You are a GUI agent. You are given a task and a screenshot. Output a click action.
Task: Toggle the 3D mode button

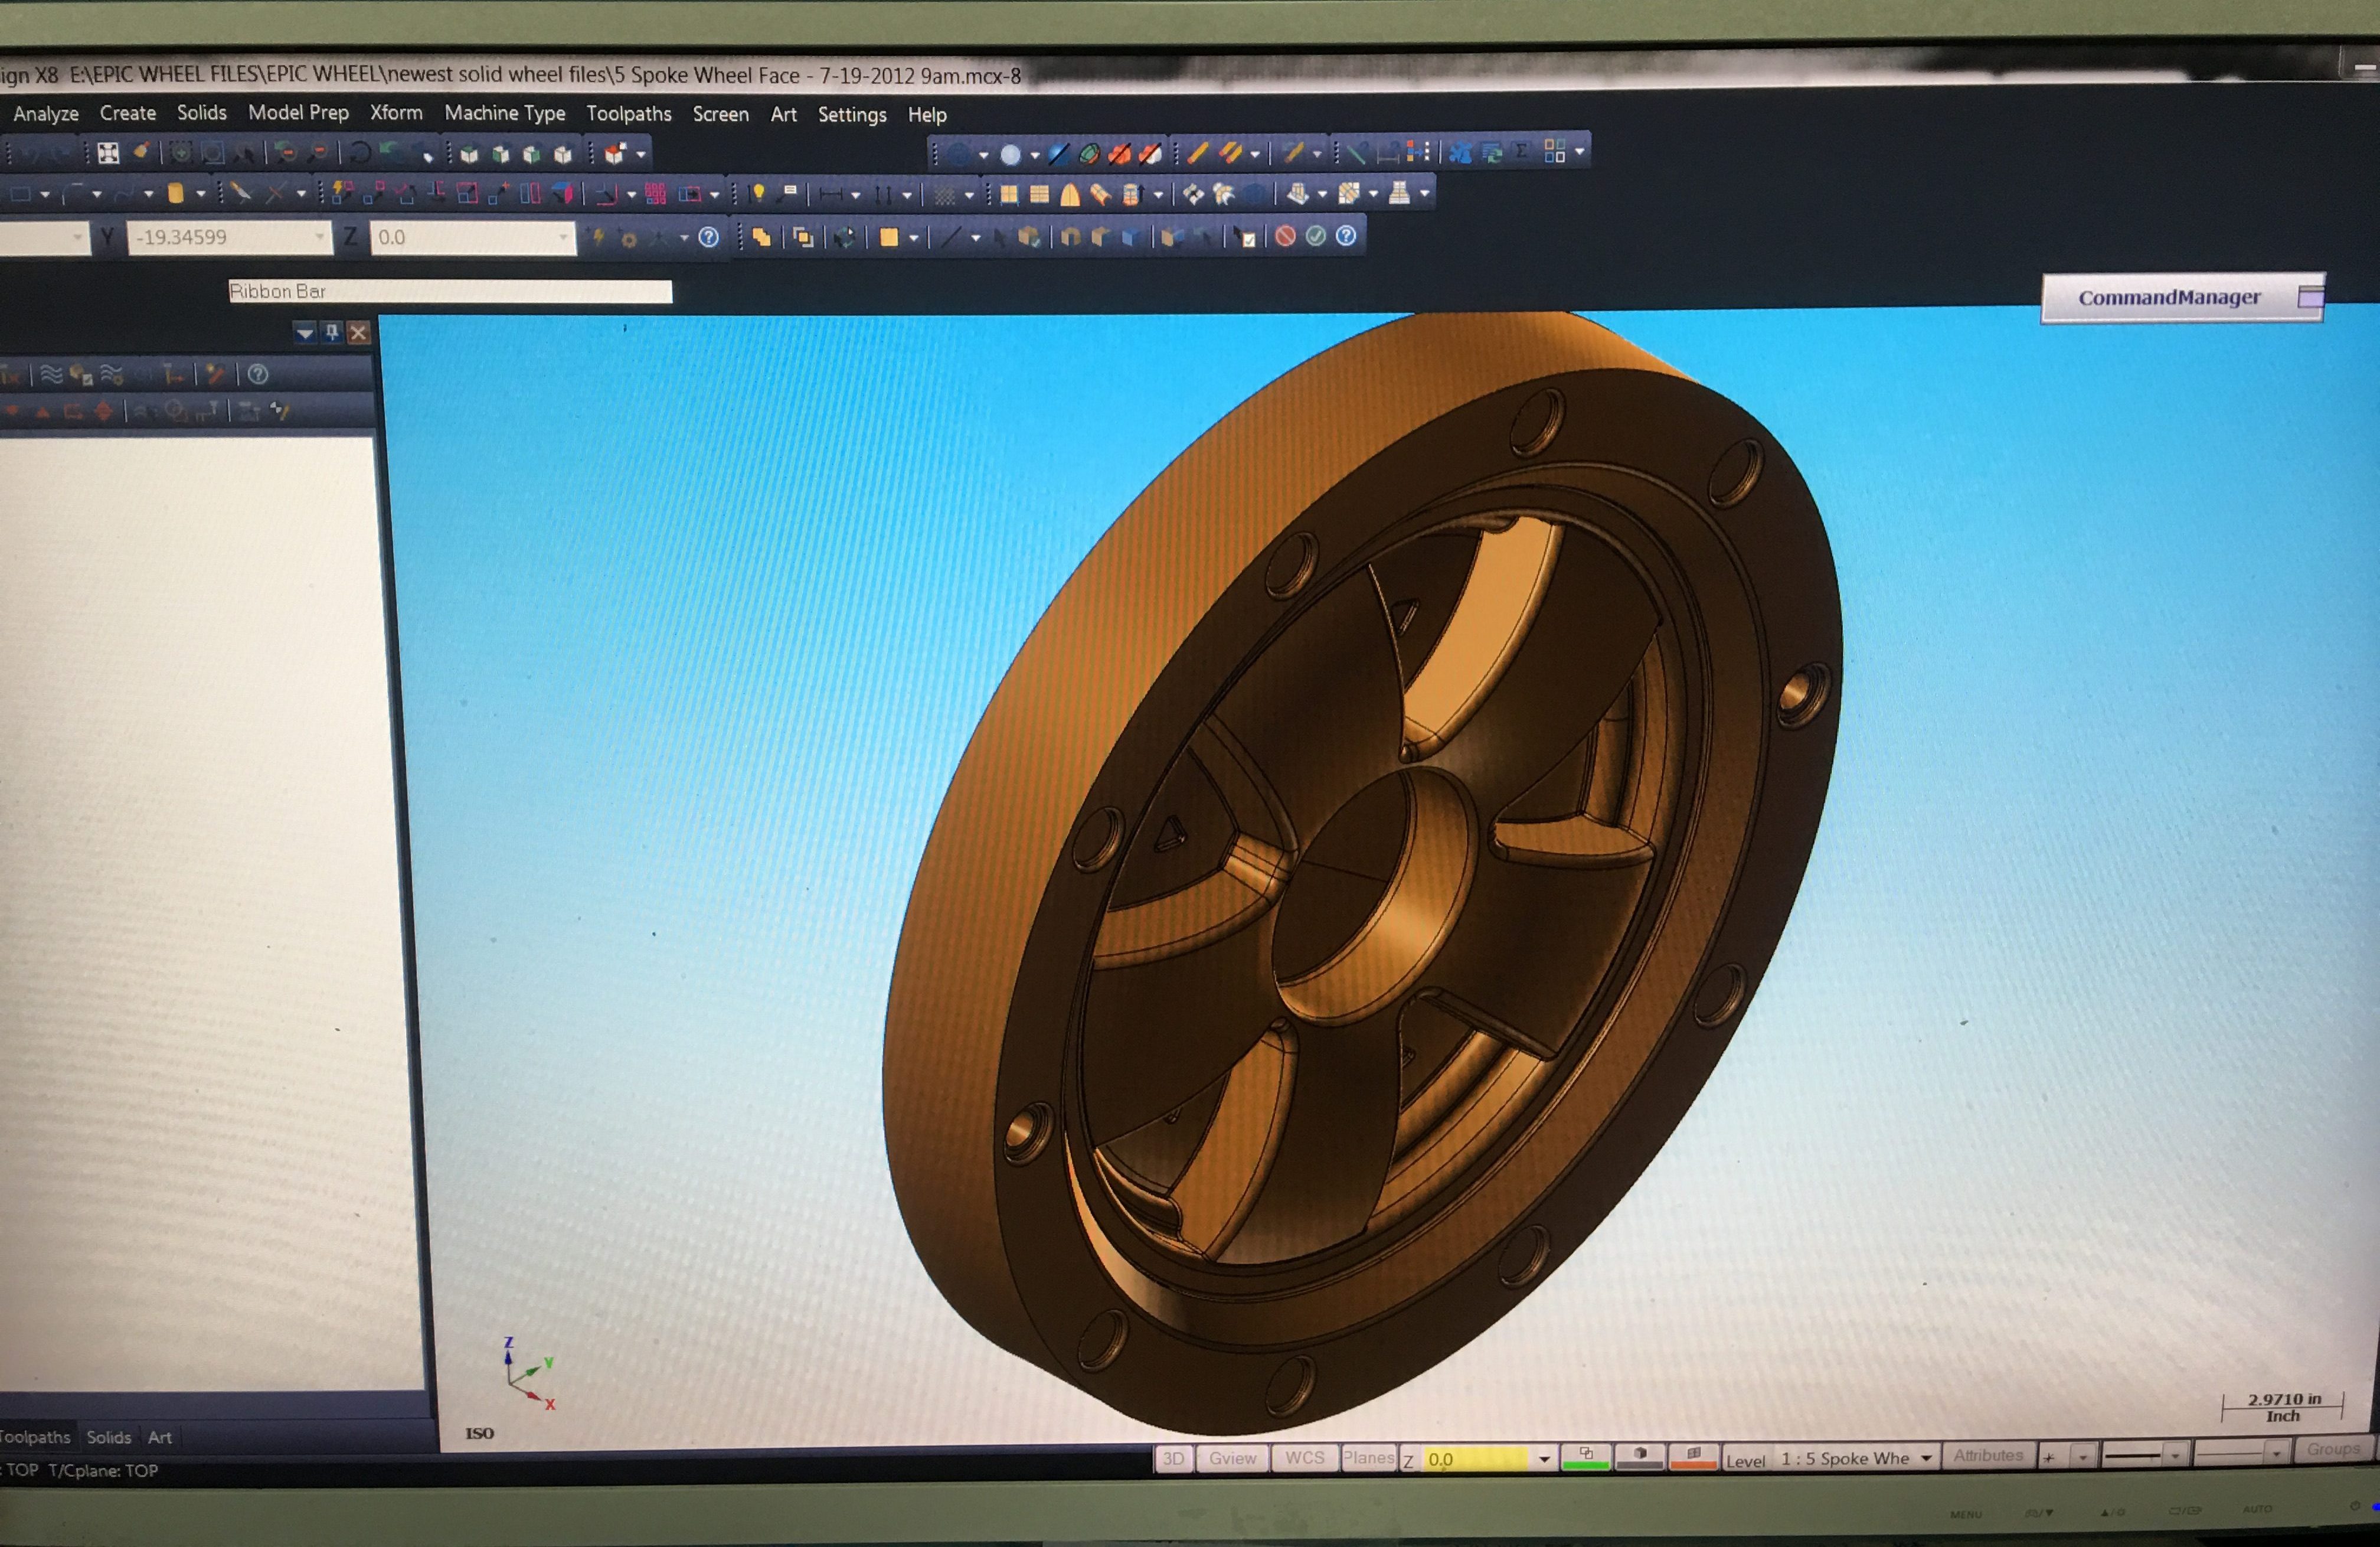pyautogui.click(x=1174, y=1458)
